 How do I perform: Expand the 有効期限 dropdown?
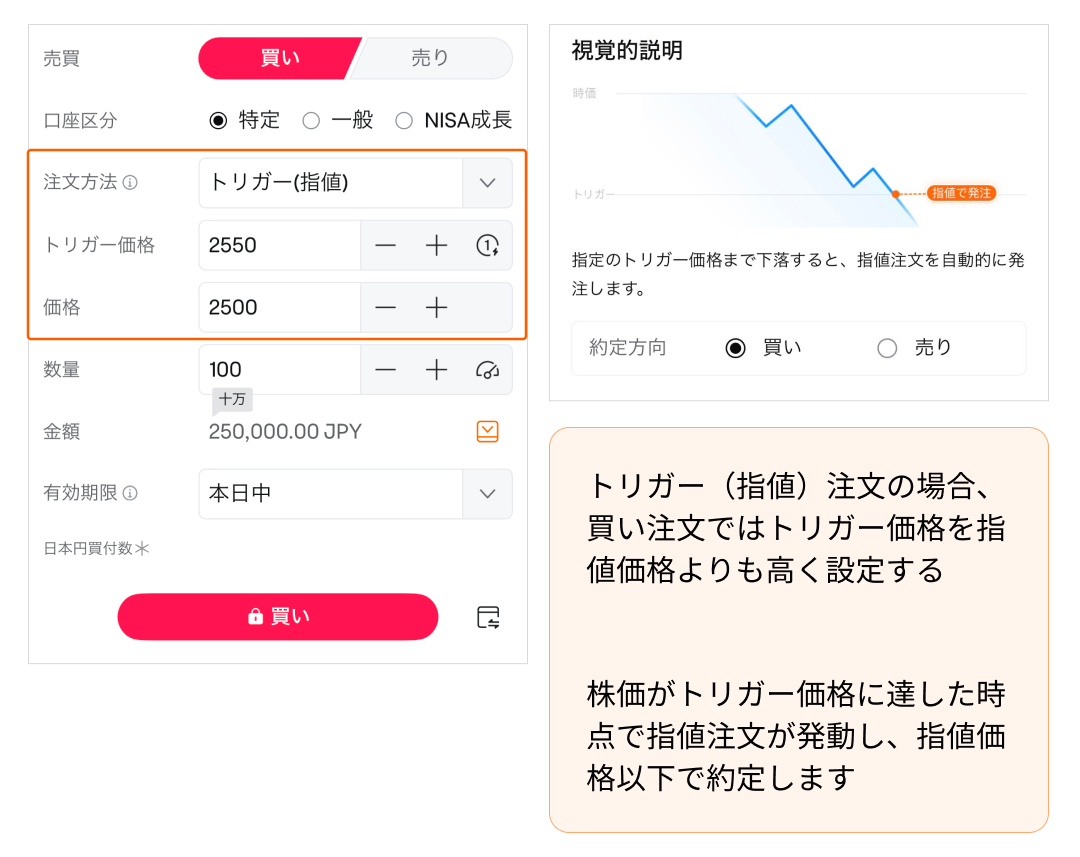click(x=487, y=494)
